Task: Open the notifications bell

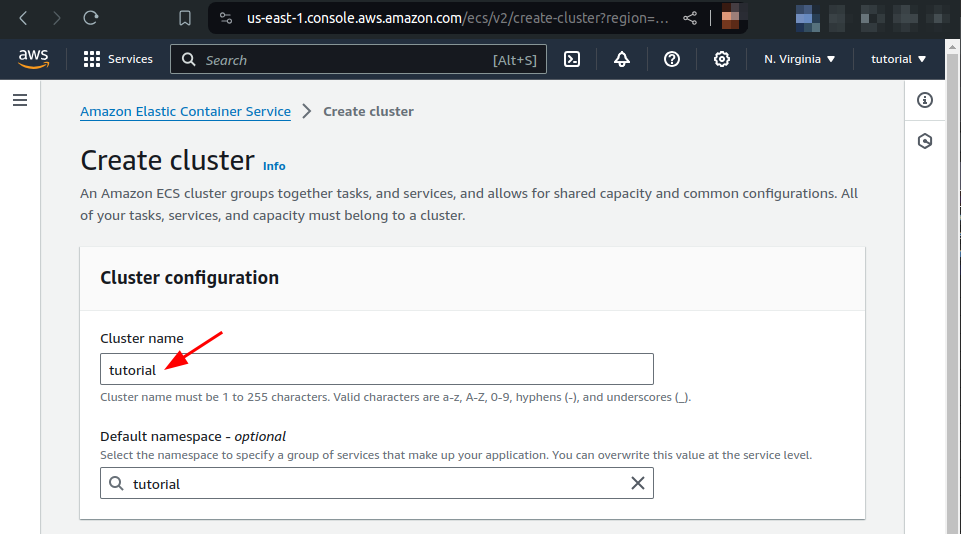Action: click(x=622, y=59)
